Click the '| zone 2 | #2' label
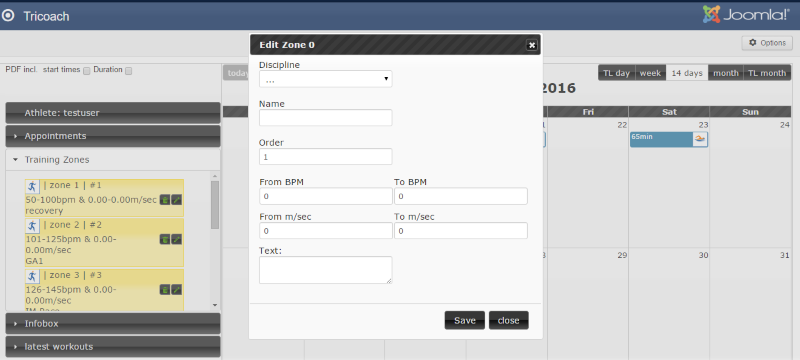 point(72,225)
